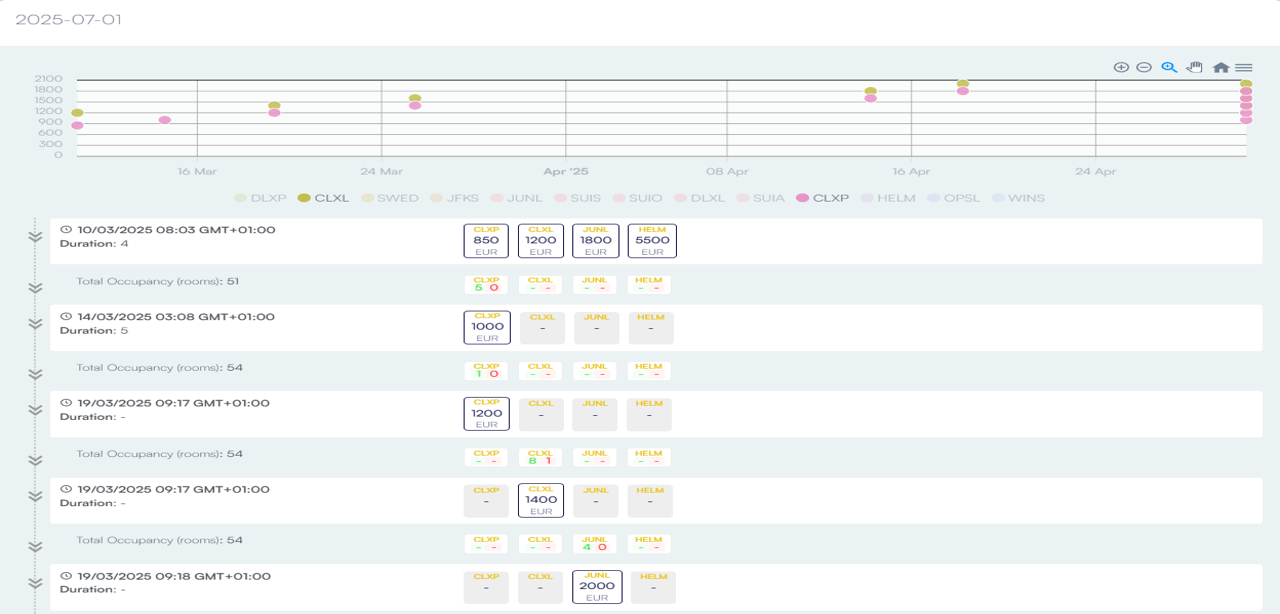Viewport: 1280px width, 614px height.
Task: Toggle CLXP series in chart legend
Action: (823, 198)
